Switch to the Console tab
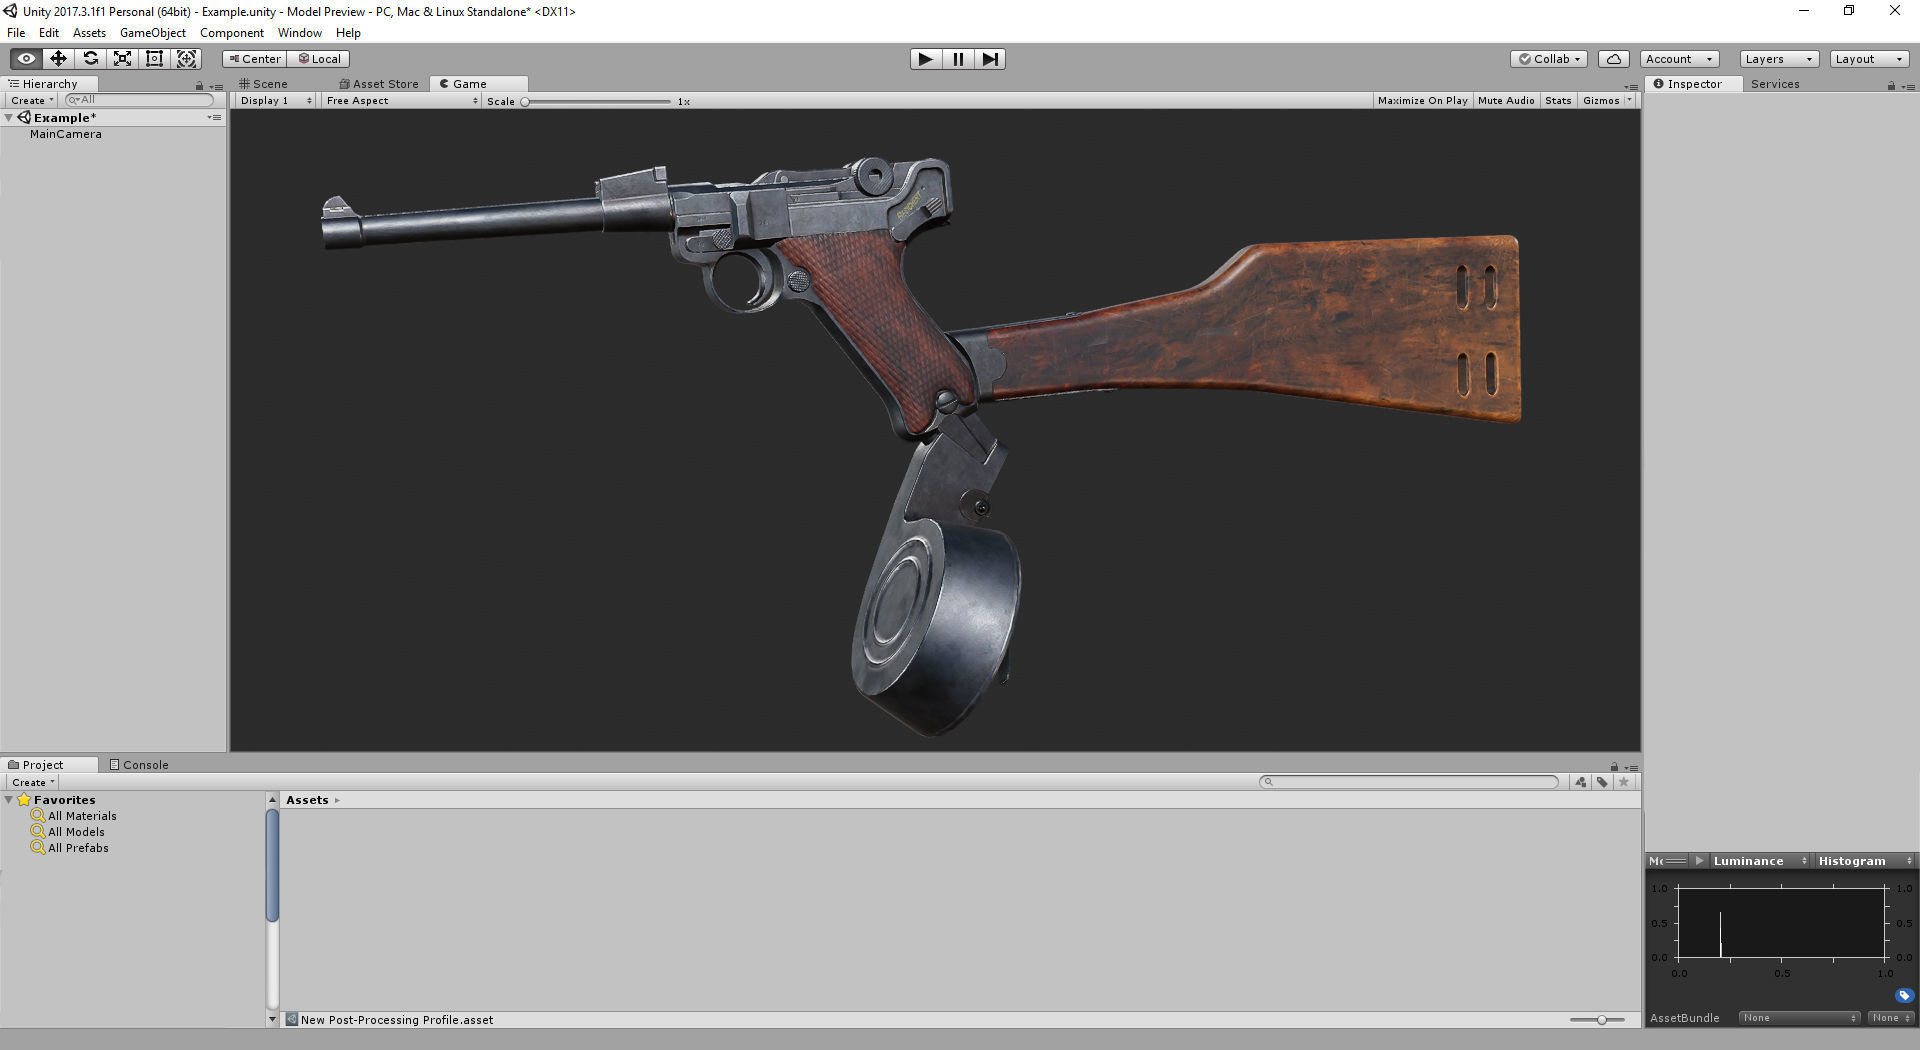This screenshot has width=1920, height=1050. [x=140, y=765]
